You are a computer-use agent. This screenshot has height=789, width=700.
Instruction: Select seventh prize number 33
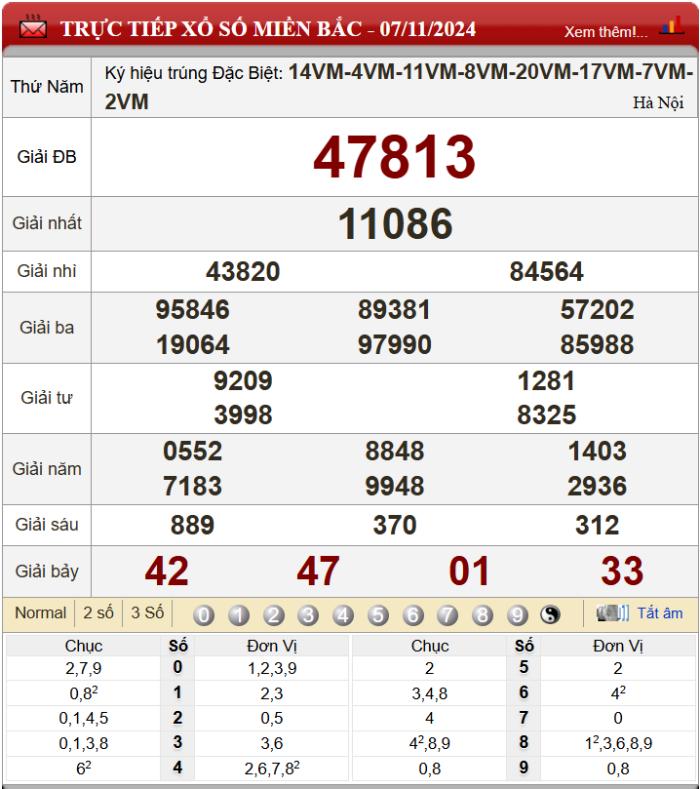click(x=623, y=571)
